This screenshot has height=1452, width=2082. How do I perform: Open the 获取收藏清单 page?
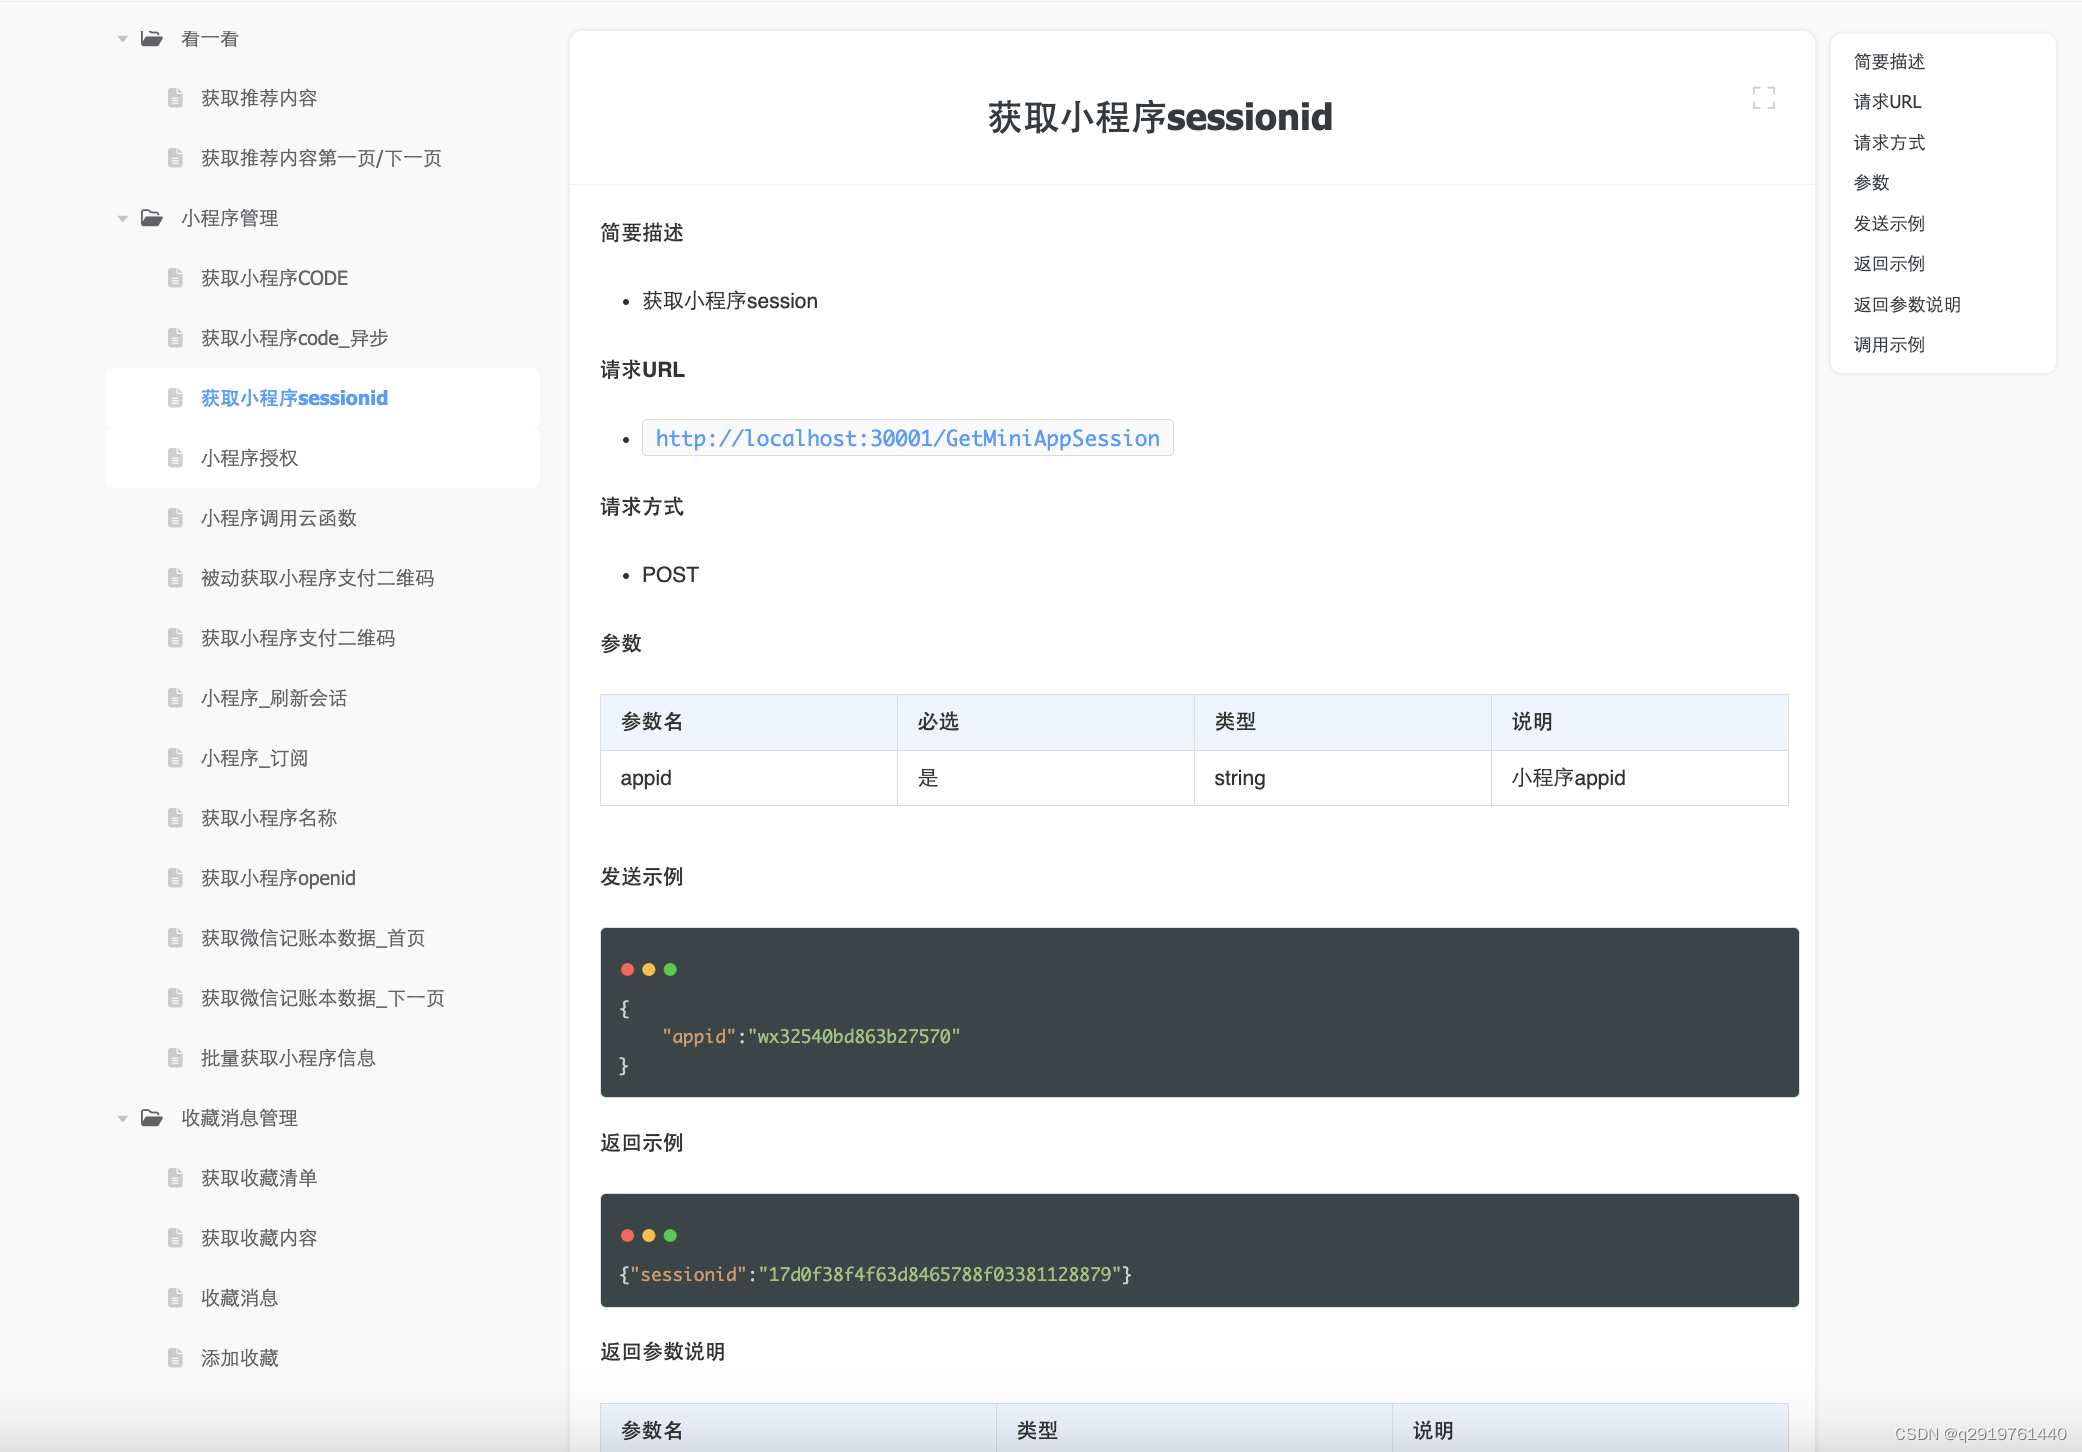point(259,1178)
